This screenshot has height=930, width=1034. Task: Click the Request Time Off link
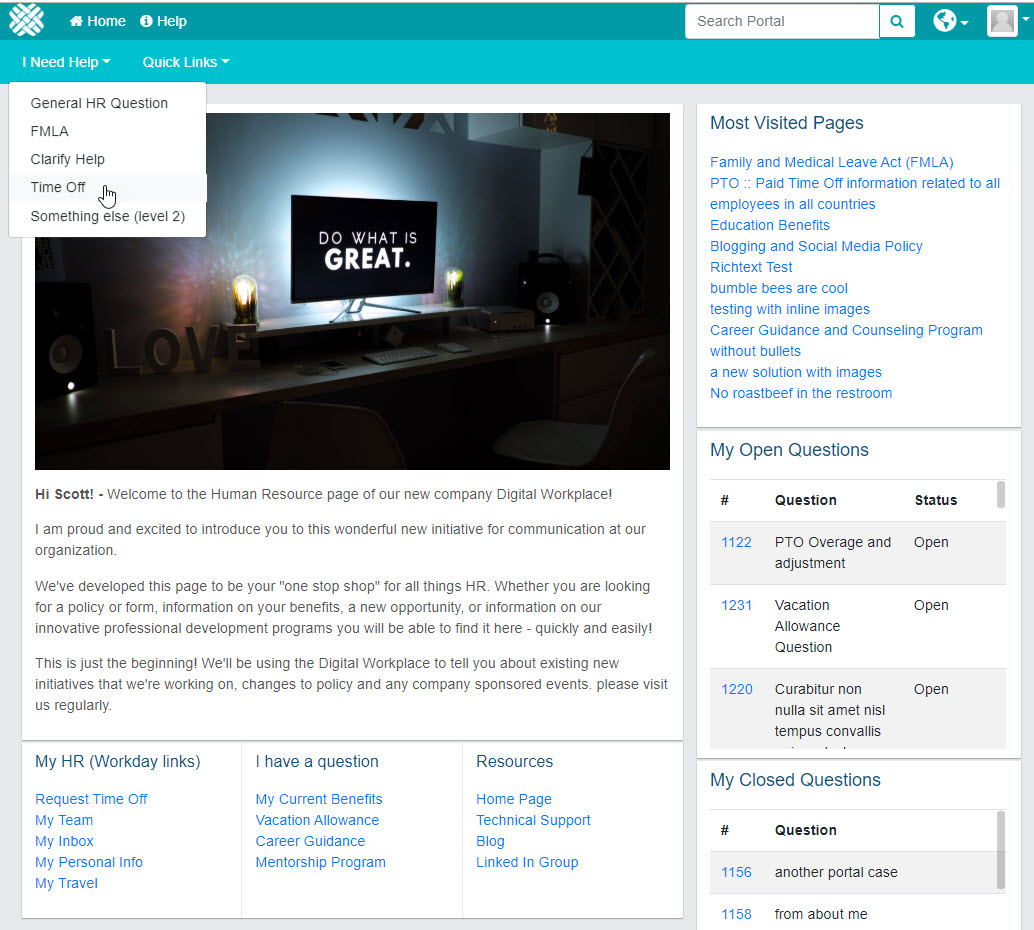coord(91,799)
